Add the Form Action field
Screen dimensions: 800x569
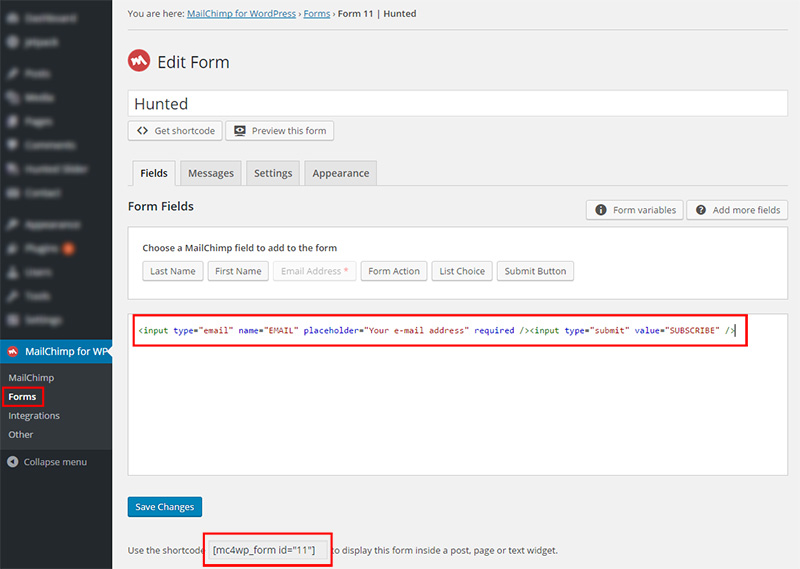click(394, 271)
